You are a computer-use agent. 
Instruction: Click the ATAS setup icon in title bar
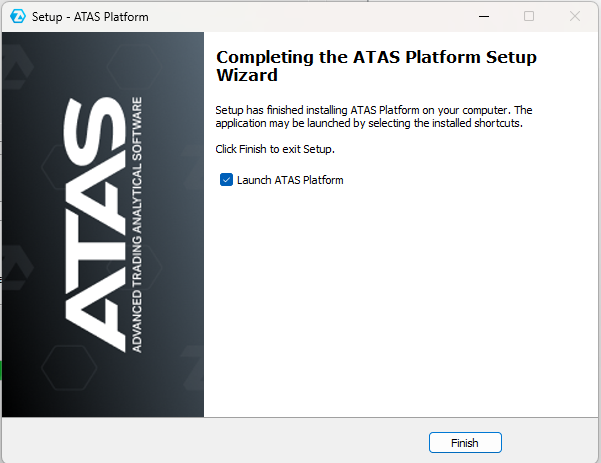point(18,16)
